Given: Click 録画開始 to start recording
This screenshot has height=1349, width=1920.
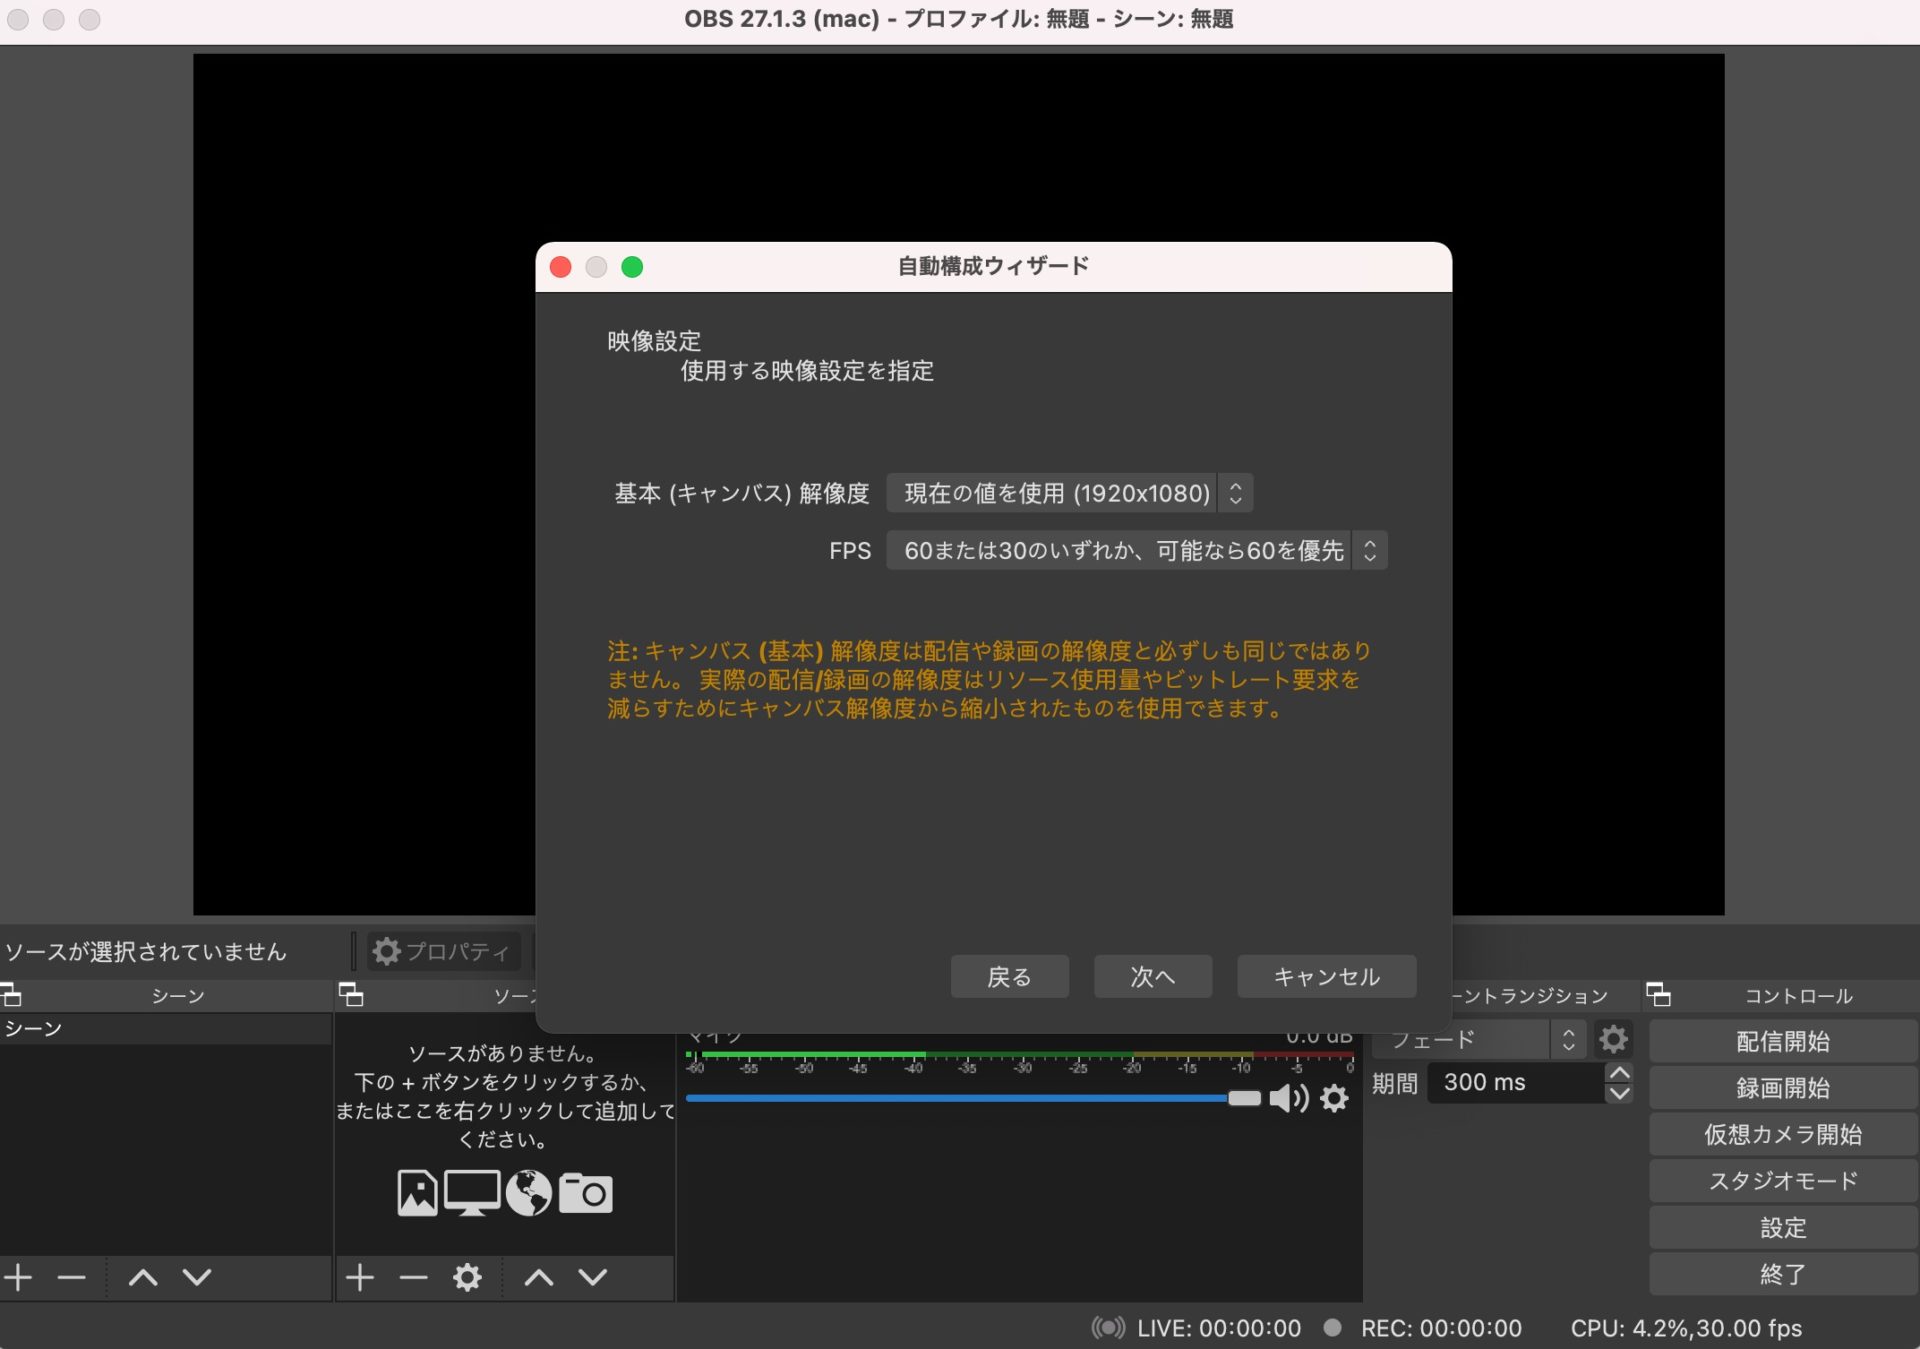Looking at the screenshot, I should point(1783,1088).
